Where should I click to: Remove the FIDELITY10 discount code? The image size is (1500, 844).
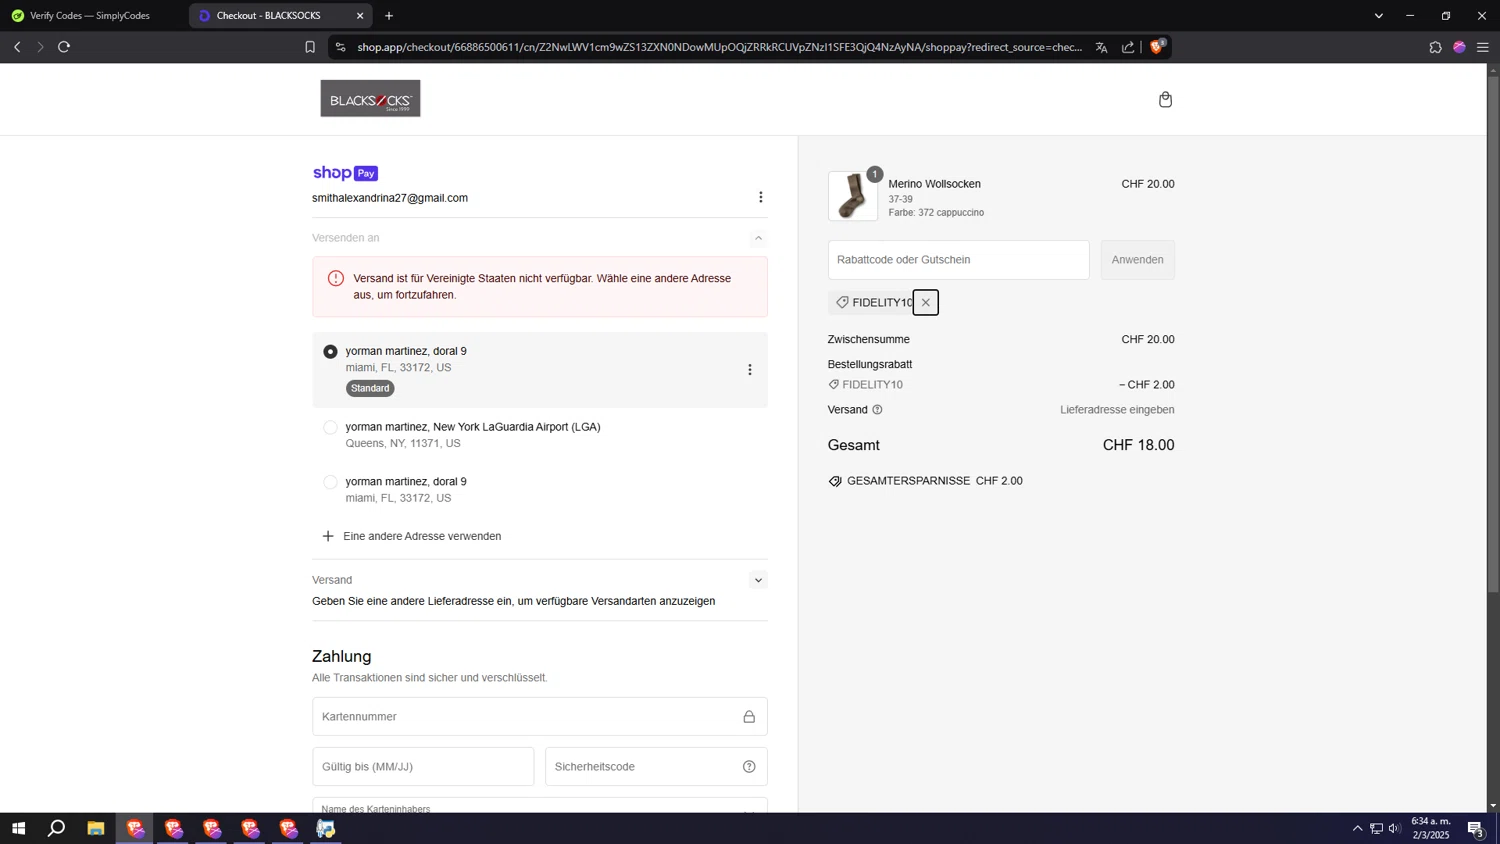pyautogui.click(x=925, y=302)
